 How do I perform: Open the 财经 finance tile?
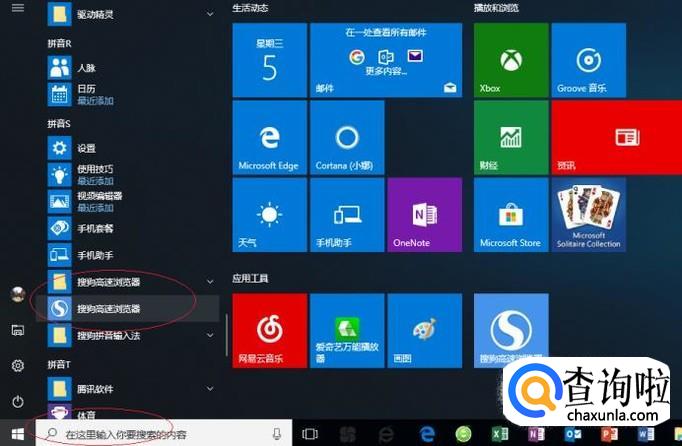(x=511, y=137)
